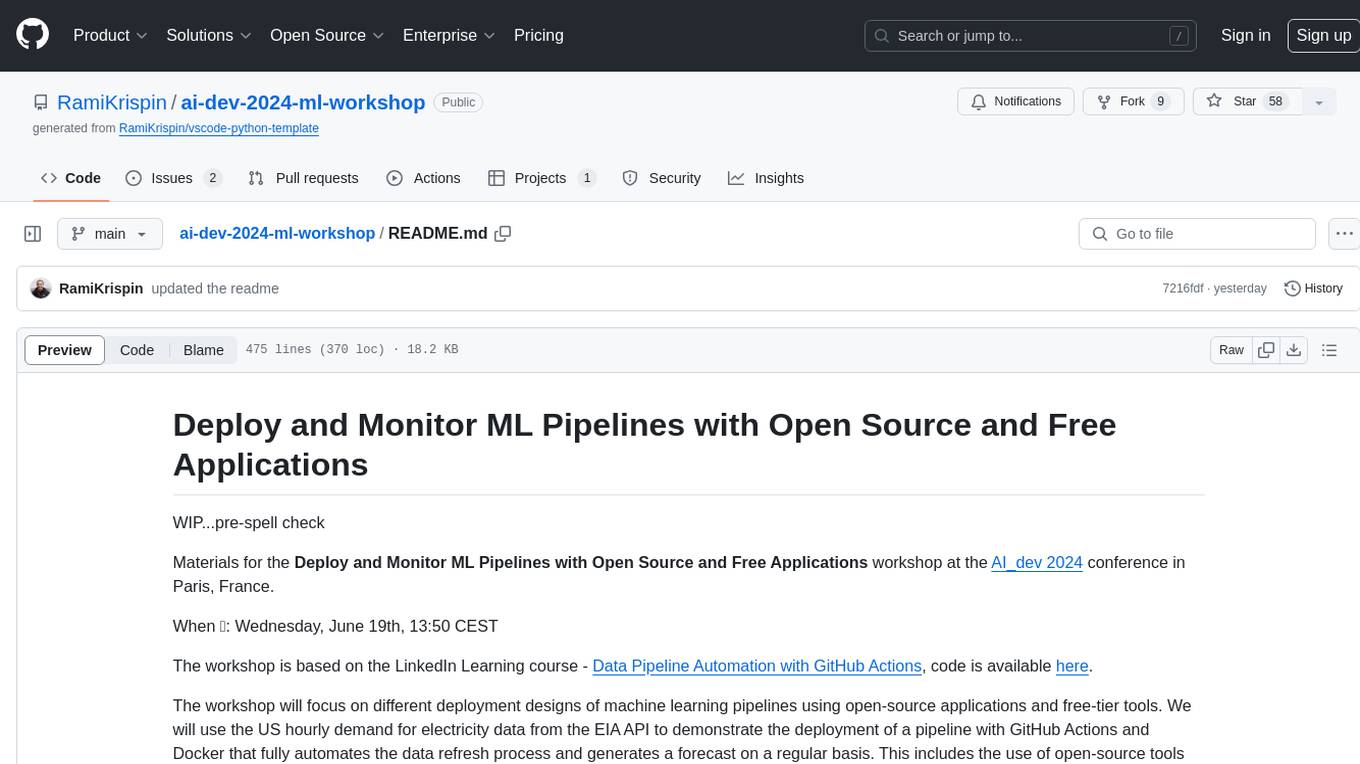The width and height of the screenshot is (1360, 764).
Task: Focus the Search or jump to field
Action: (1032, 36)
